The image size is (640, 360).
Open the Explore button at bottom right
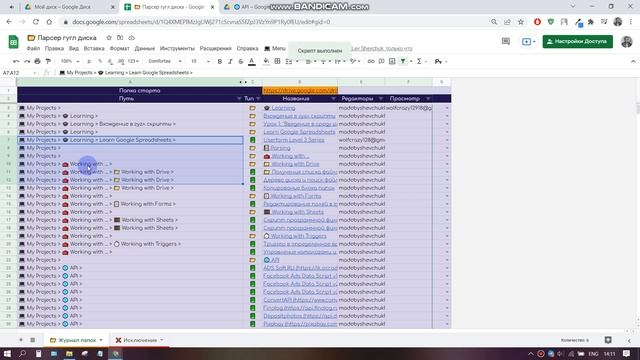[x=608, y=340]
